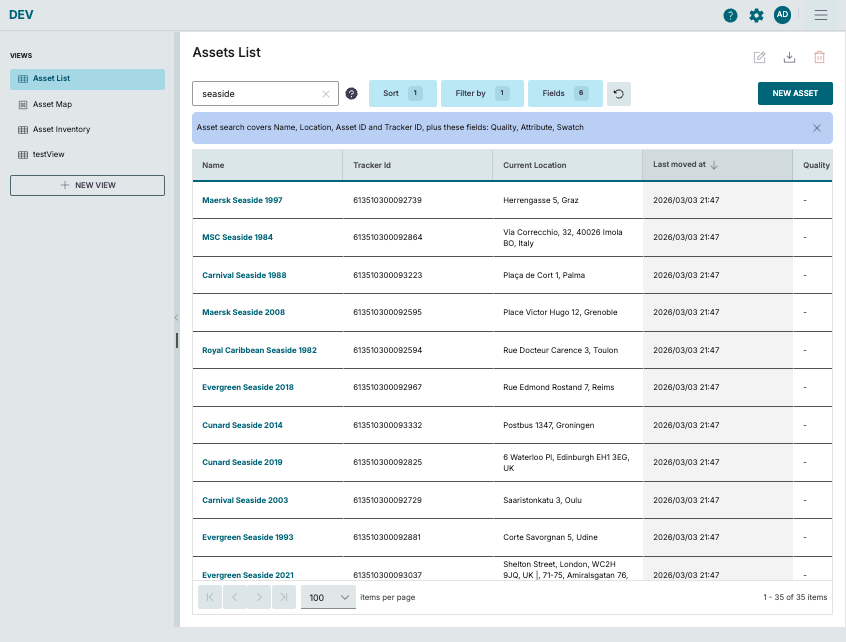Go to last page of results
This screenshot has width=846, height=642.
284,597
